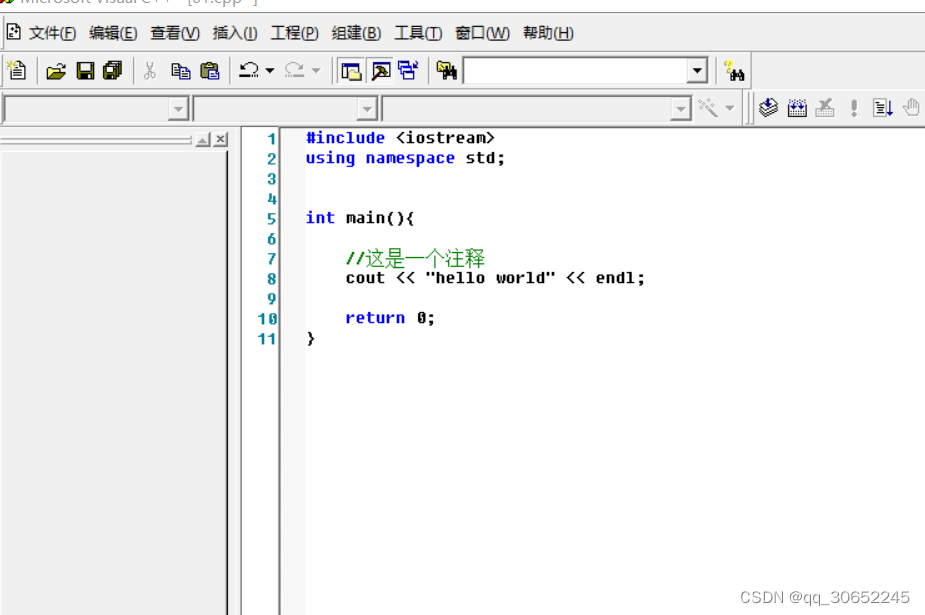Toggle the Workspace panel visibility
This screenshot has width=925, height=615.
coord(353,70)
